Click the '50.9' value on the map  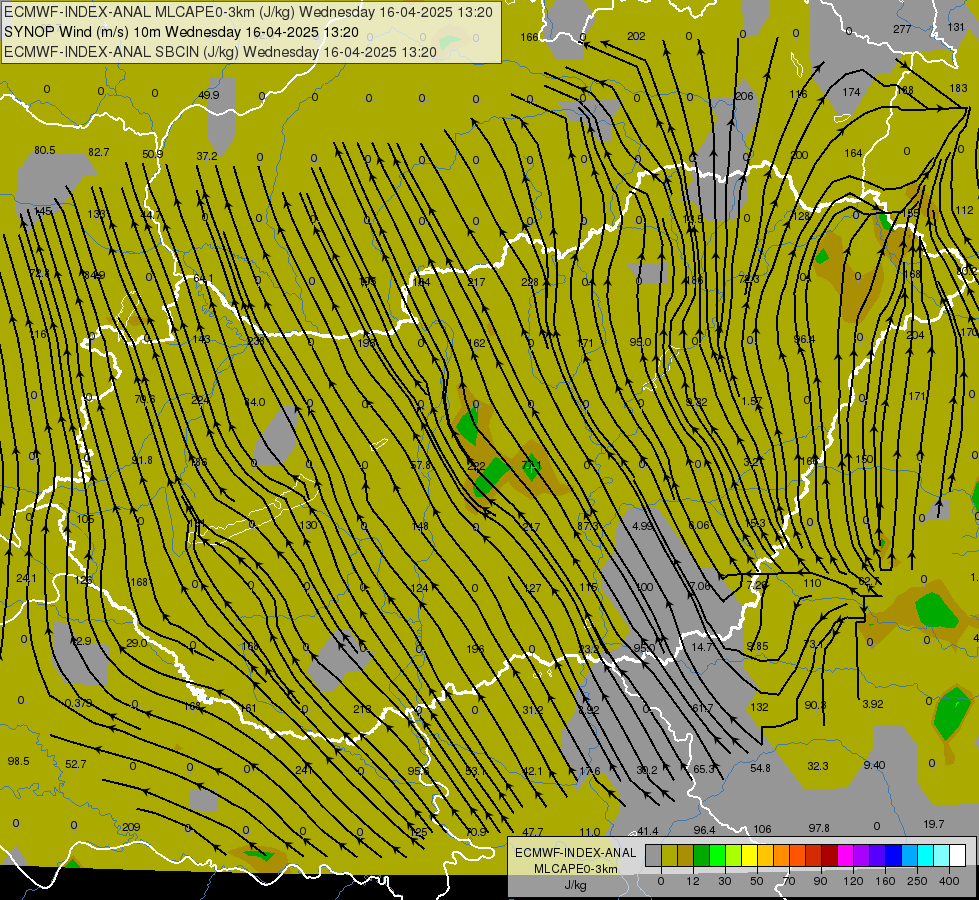point(152,154)
